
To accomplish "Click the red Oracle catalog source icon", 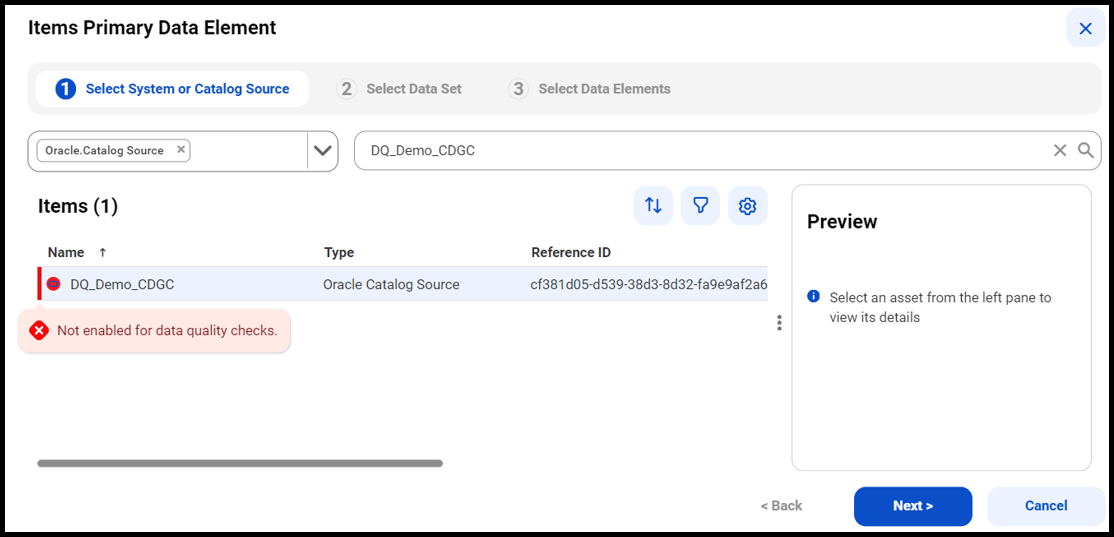I will (53, 284).
